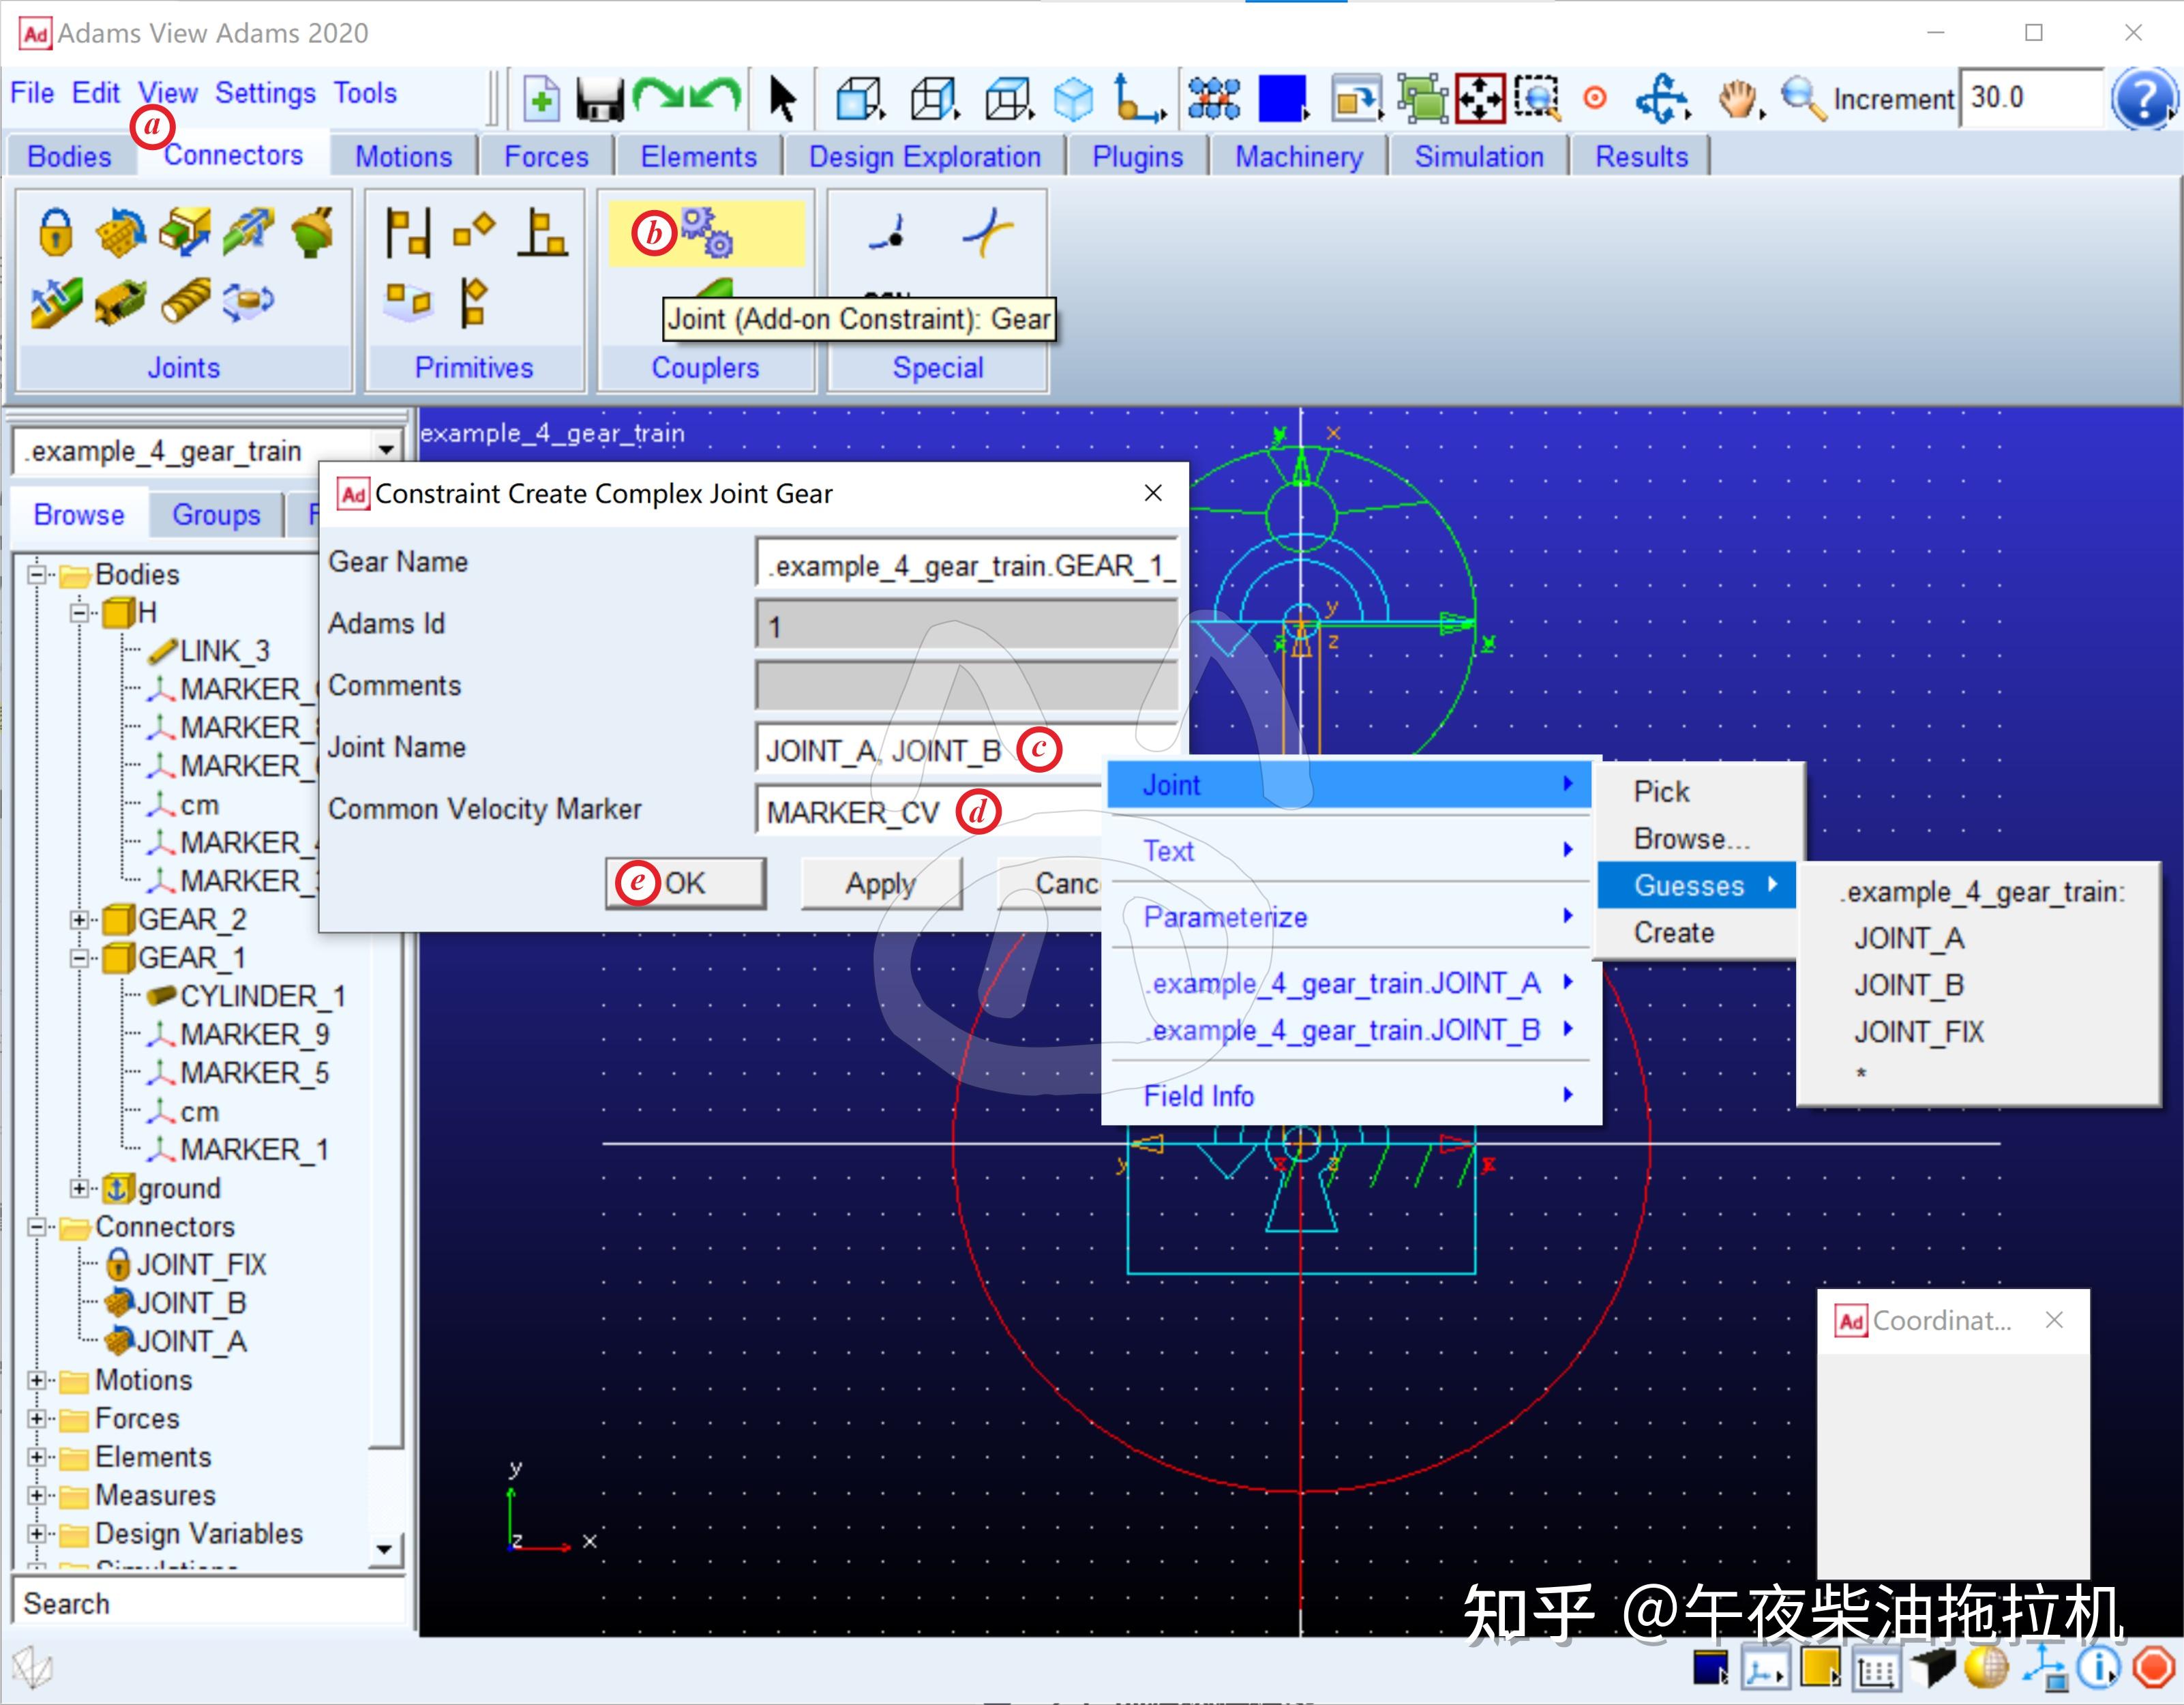Image resolution: width=2184 pixels, height=1705 pixels.
Task: Save the model with the floppy disk icon
Action: [x=600, y=99]
